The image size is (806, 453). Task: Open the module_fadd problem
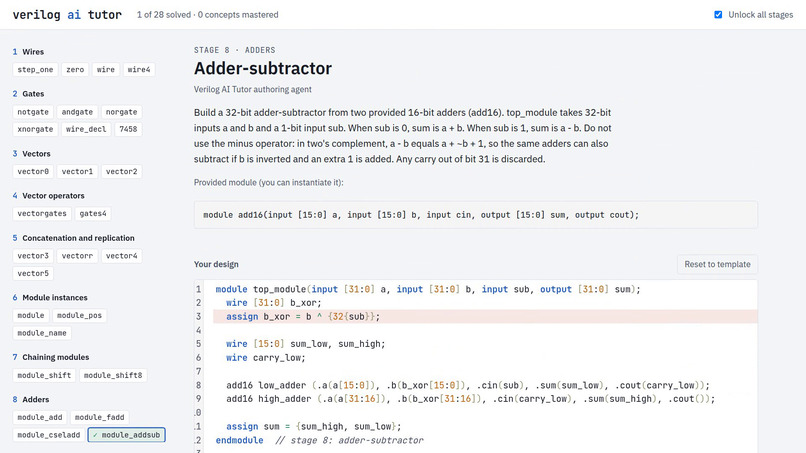[x=99, y=417]
